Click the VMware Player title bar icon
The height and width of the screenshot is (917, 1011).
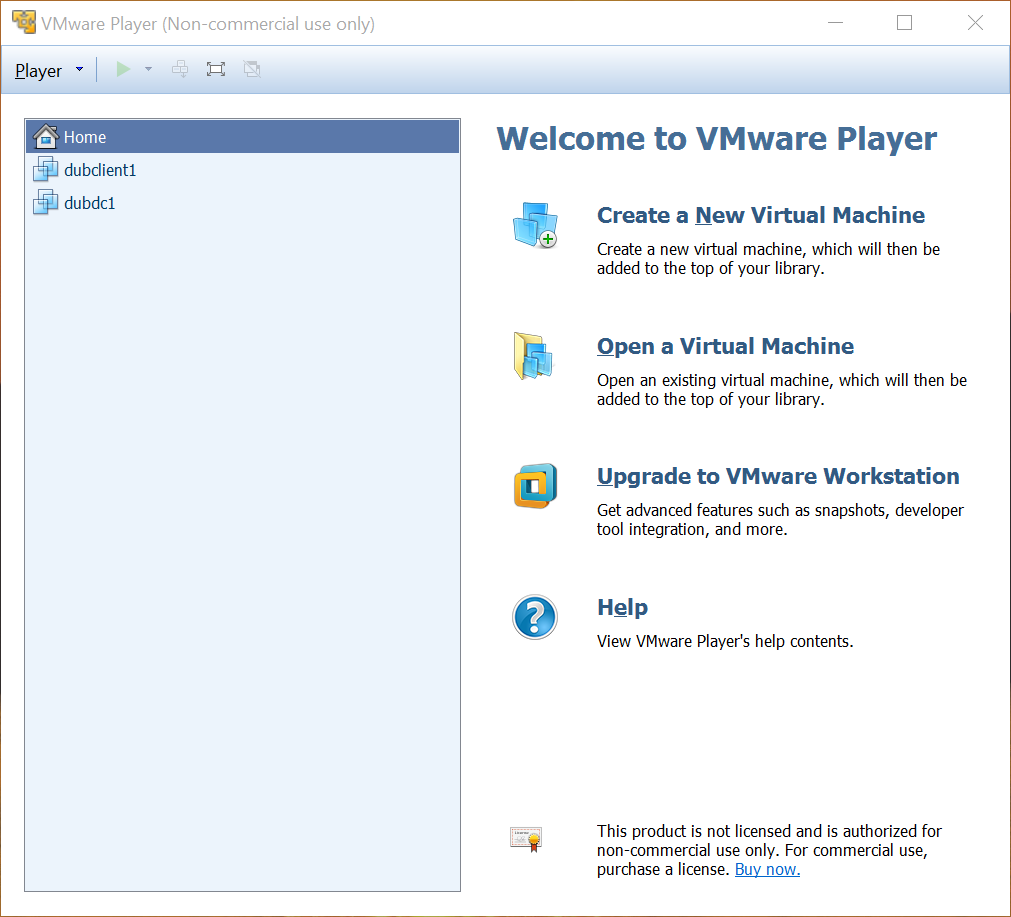[x=24, y=22]
